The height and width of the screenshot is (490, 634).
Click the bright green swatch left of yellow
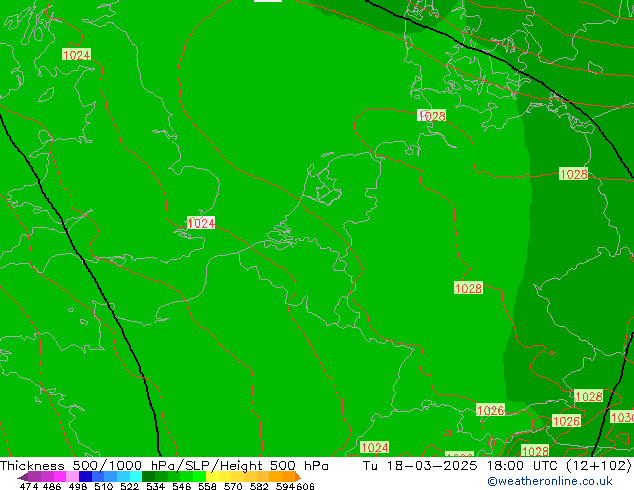point(199,476)
